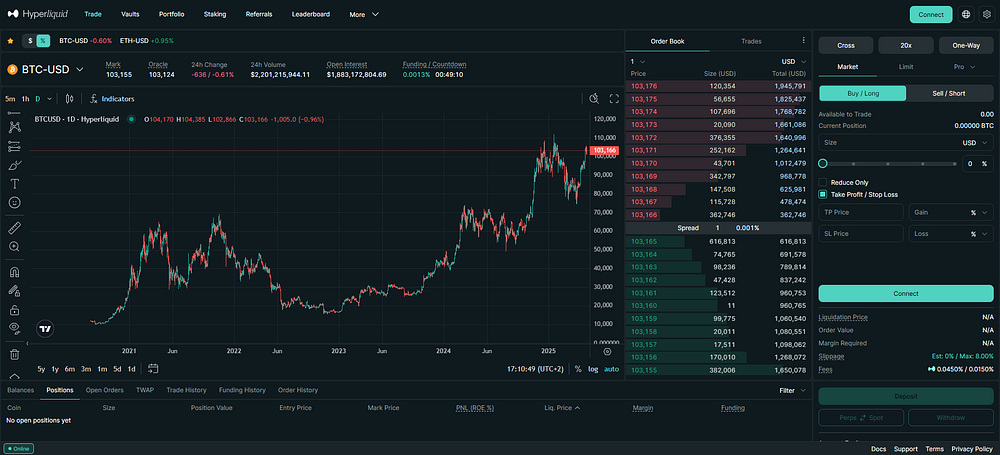Select the XABCD pattern tool
This screenshot has width=1000, height=455.
[14, 127]
